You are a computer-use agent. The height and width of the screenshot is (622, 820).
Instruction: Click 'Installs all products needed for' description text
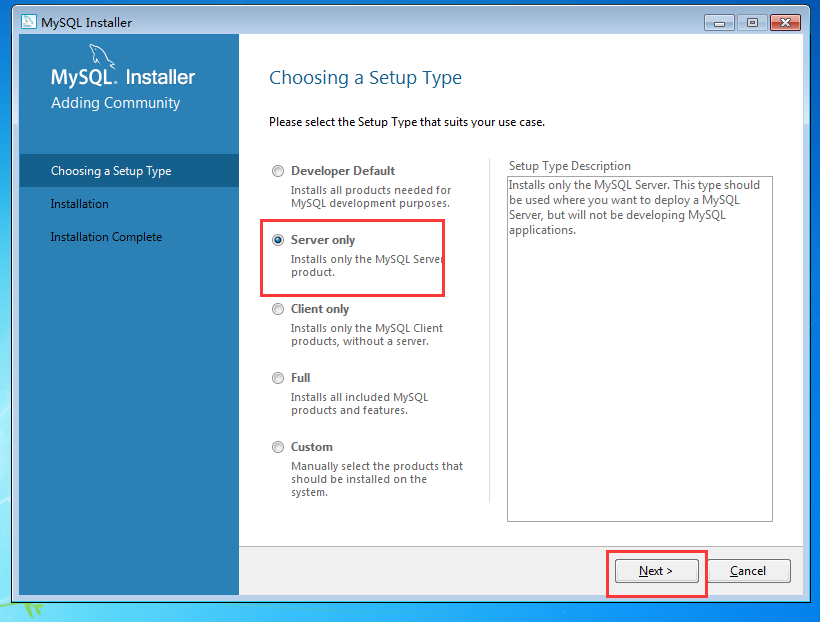371,197
